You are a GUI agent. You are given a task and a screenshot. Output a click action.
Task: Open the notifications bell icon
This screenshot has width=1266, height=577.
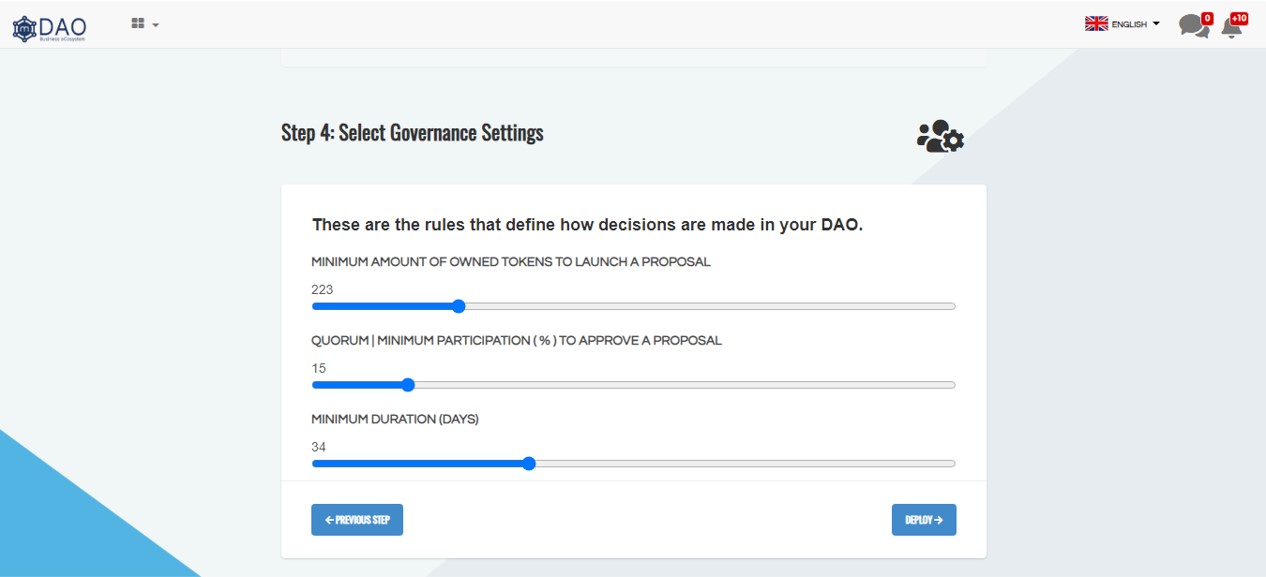pos(1231,27)
